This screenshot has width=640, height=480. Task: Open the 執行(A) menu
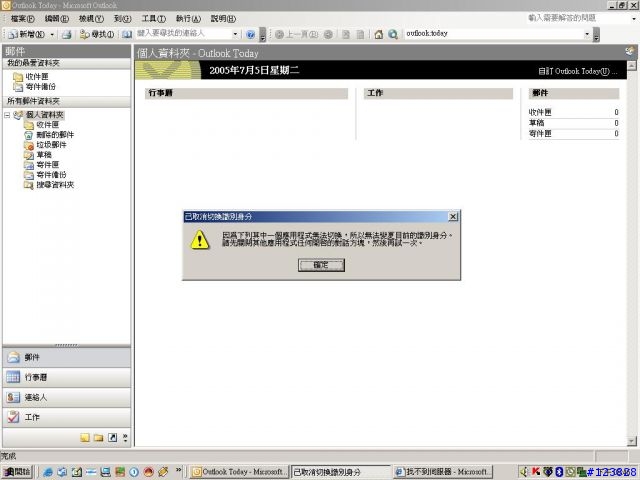point(188,19)
